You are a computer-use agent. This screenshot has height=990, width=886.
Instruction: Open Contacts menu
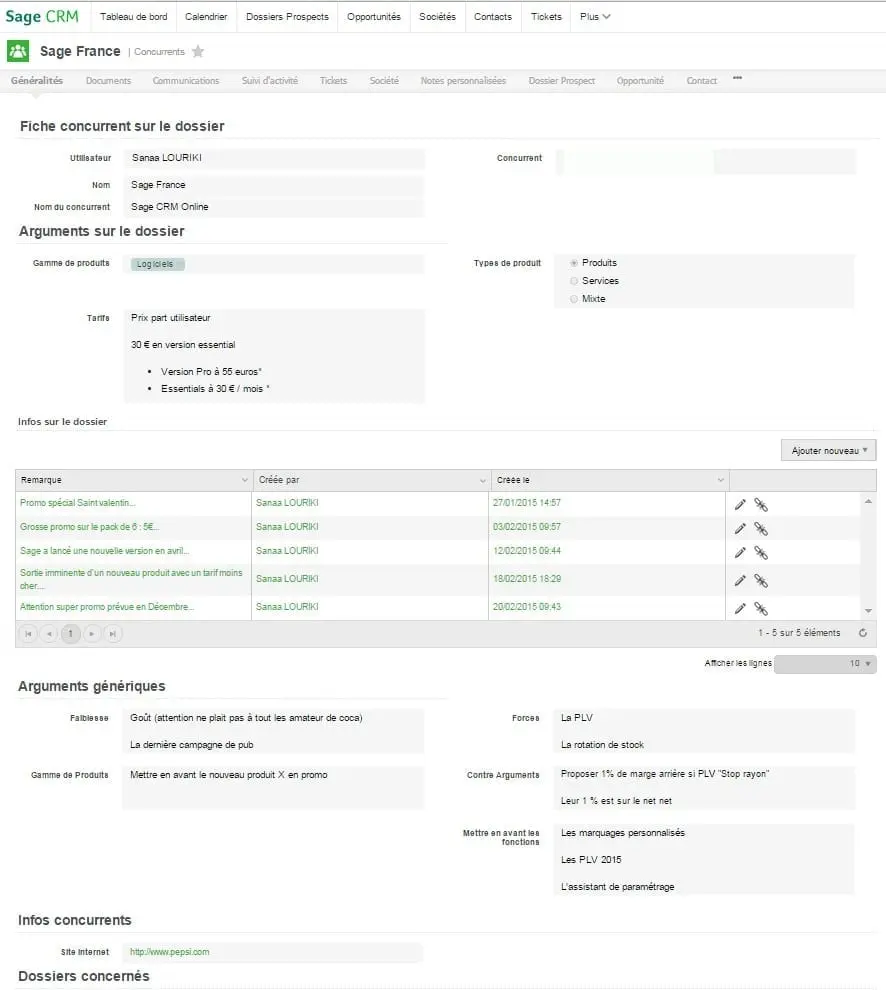click(x=493, y=16)
